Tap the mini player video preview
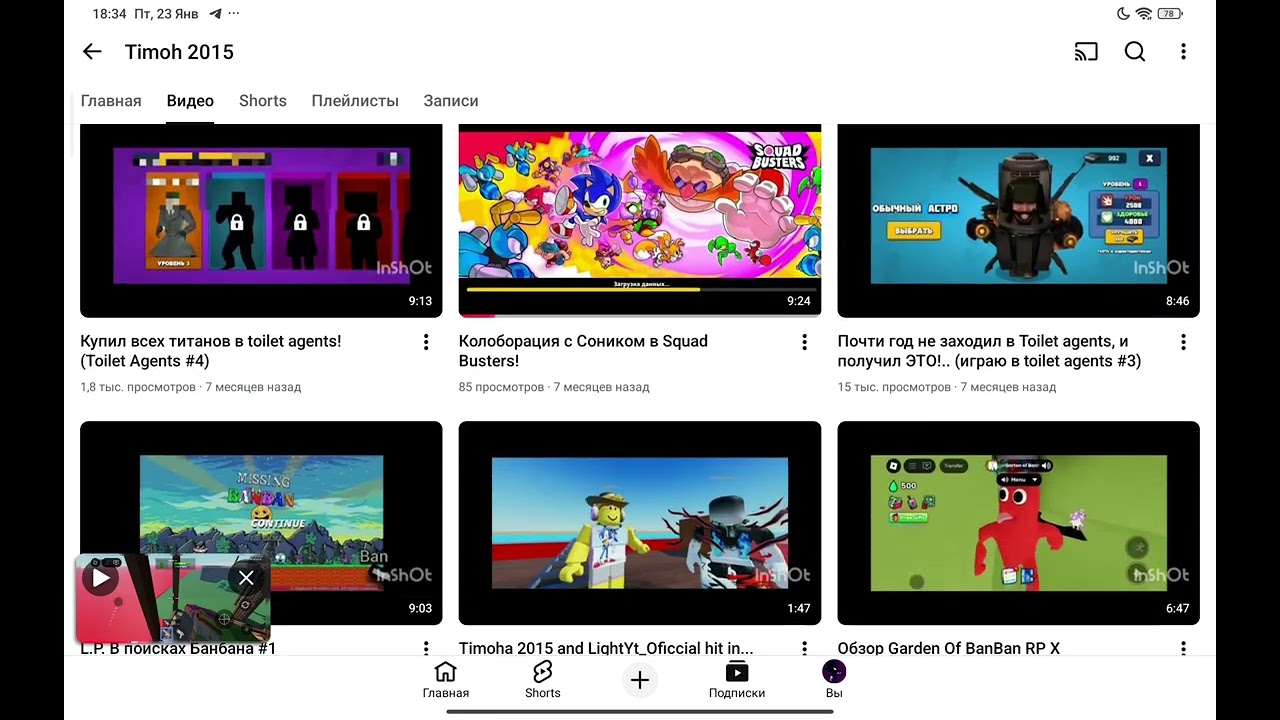The width and height of the screenshot is (1280, 720). (x=173, y=598)
